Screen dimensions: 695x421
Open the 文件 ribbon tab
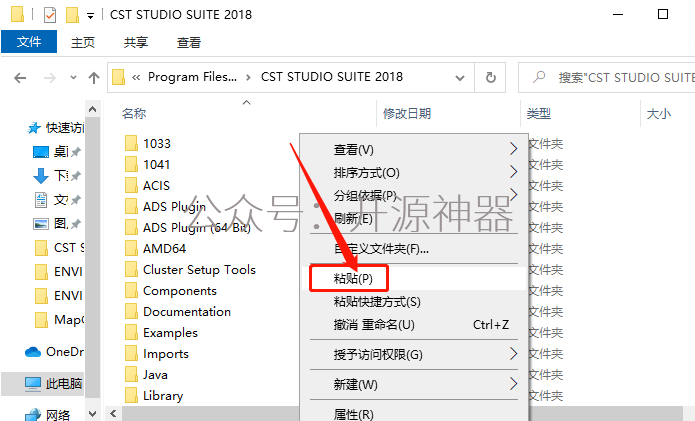(29, 42)
